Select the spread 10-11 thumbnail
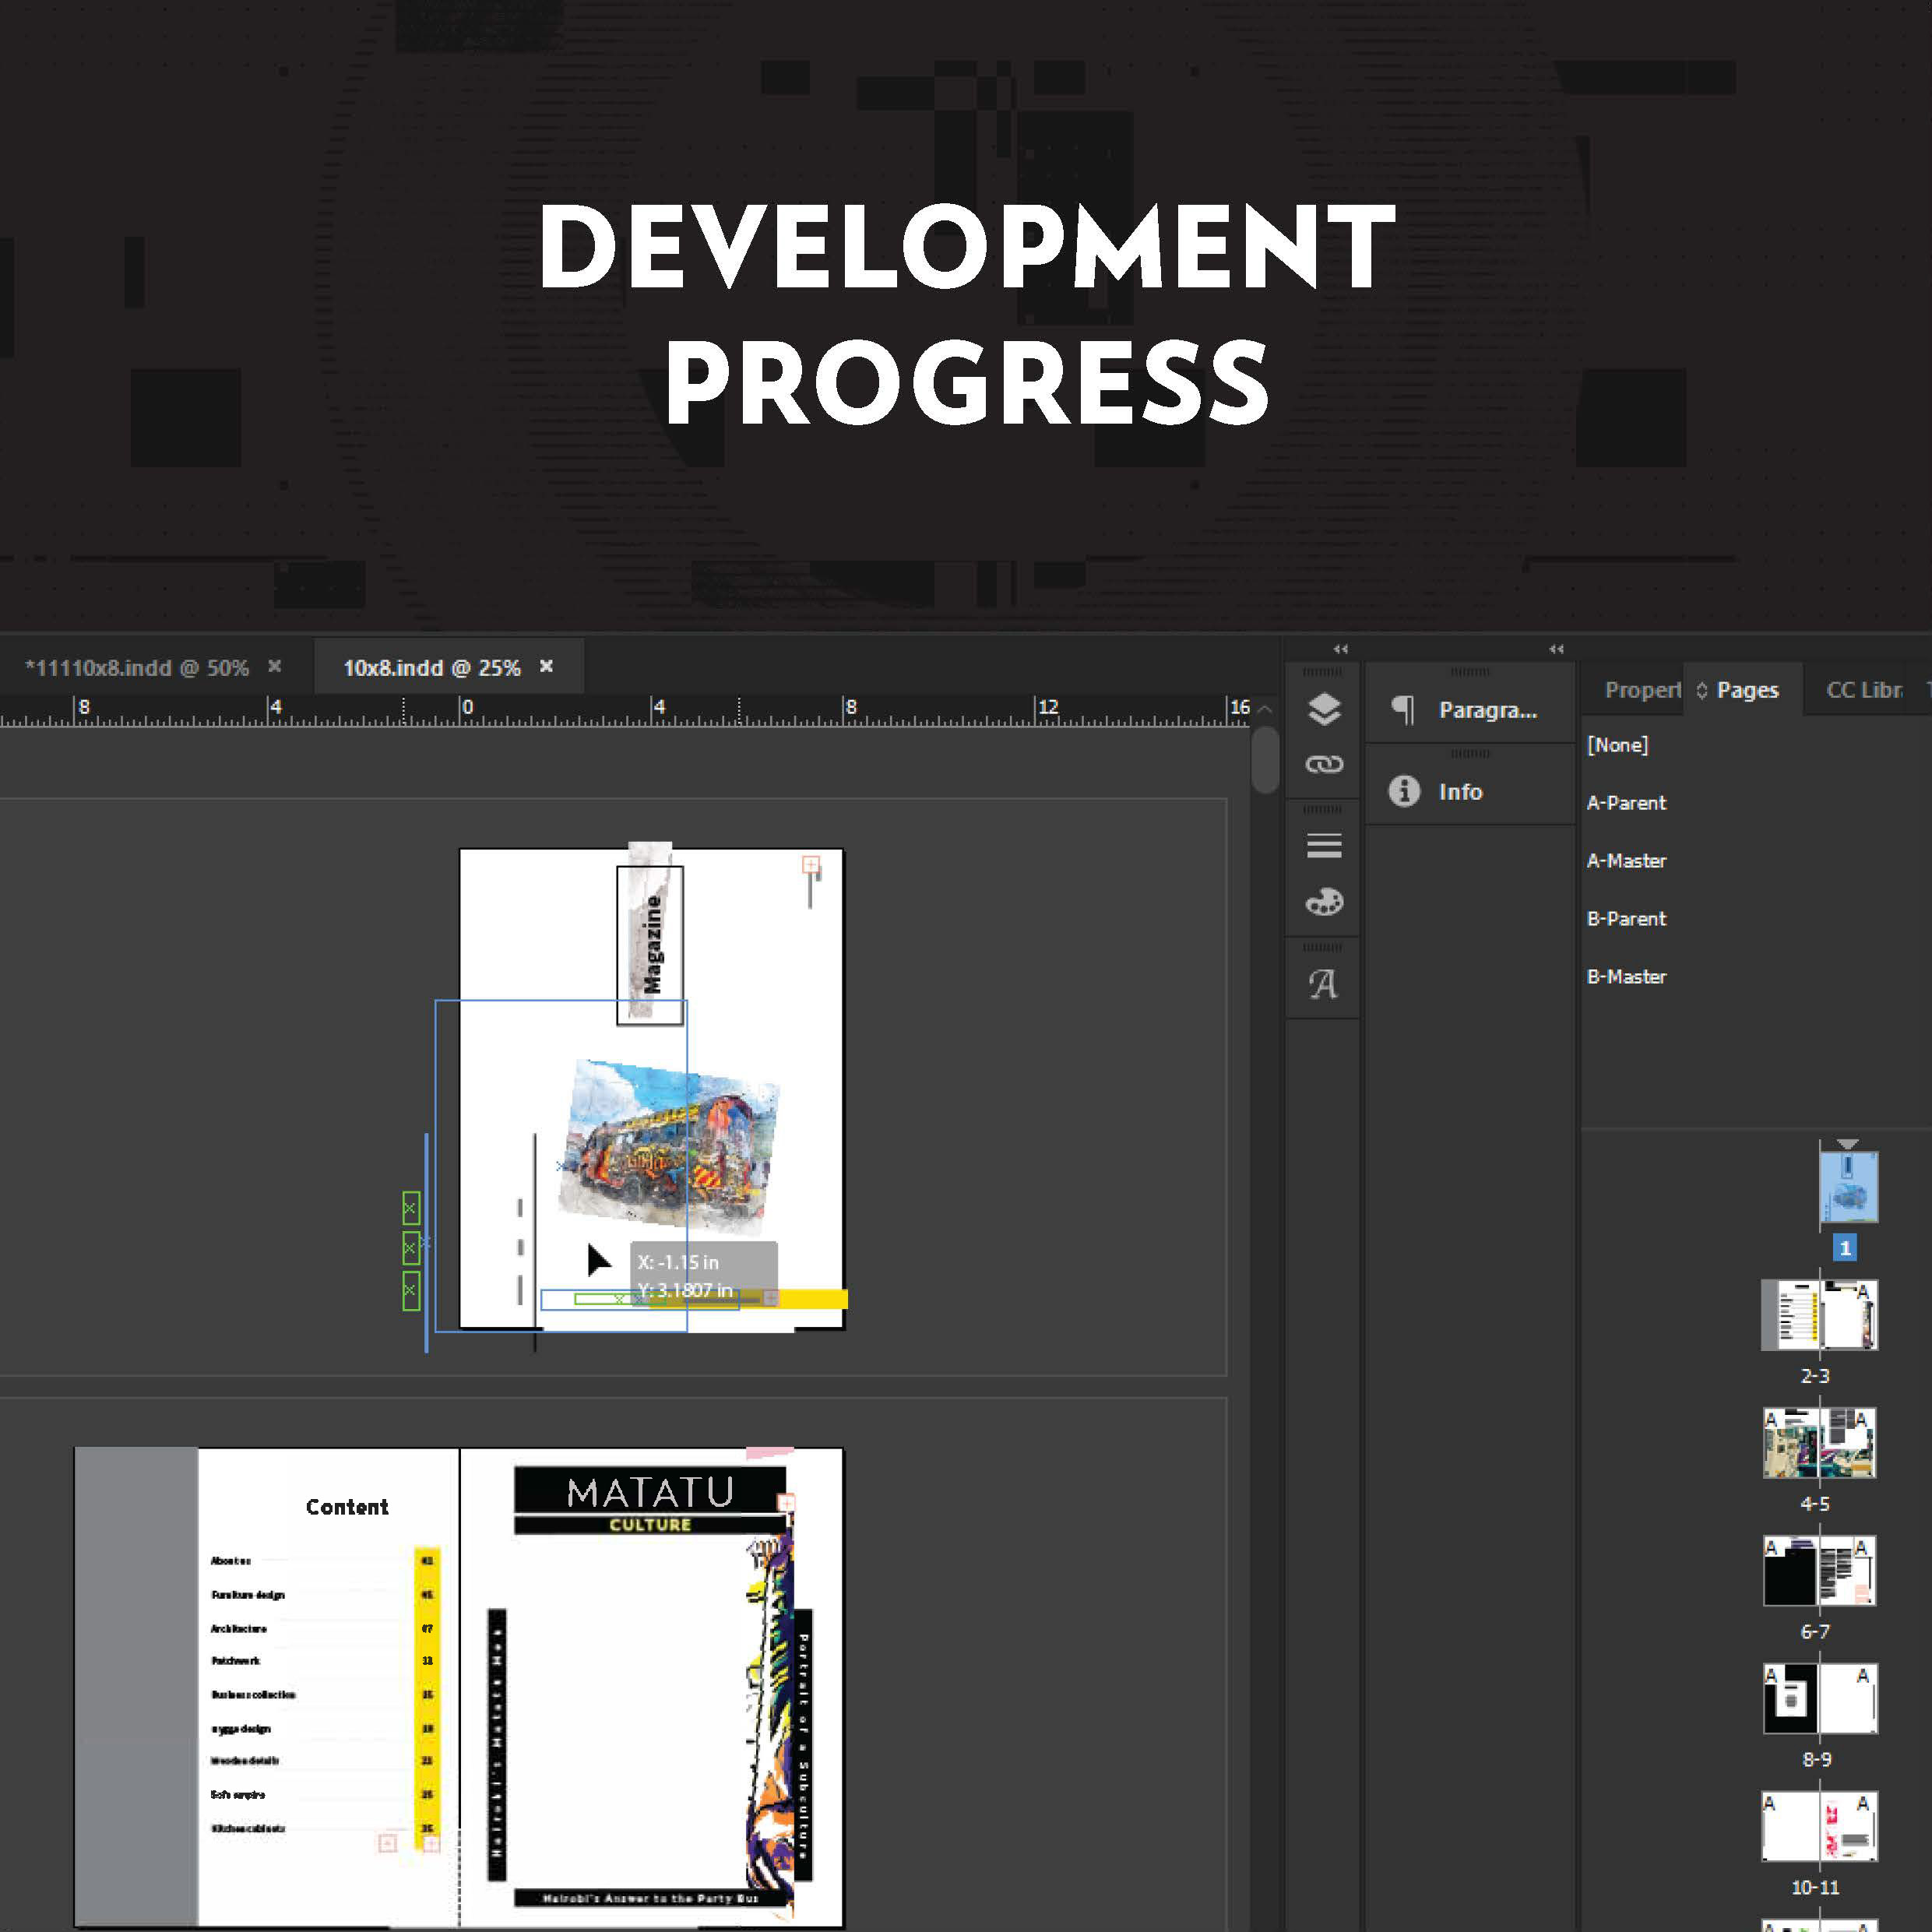This screenshot has height=1932, width=1932. tap(1819, 1827)
